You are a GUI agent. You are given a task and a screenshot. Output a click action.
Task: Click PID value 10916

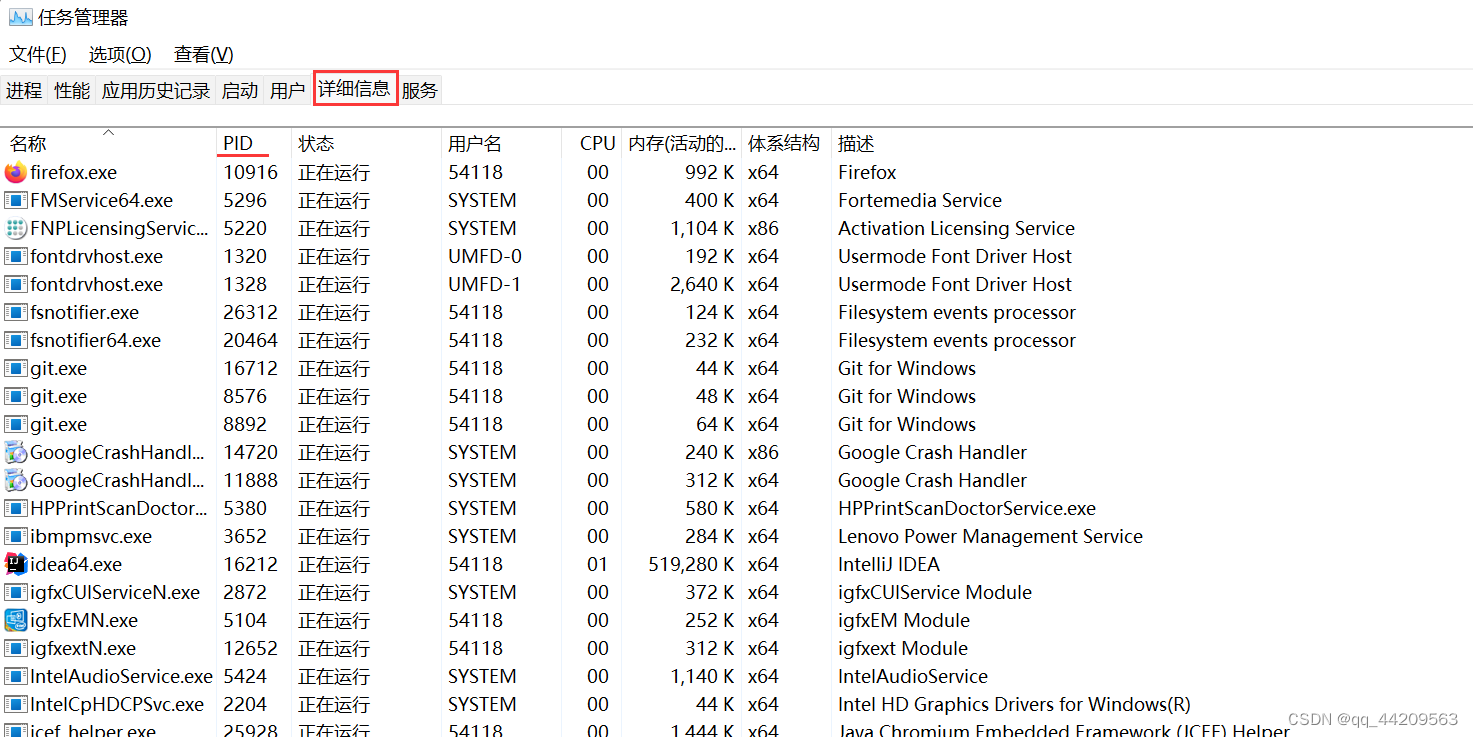coord(251,172)
